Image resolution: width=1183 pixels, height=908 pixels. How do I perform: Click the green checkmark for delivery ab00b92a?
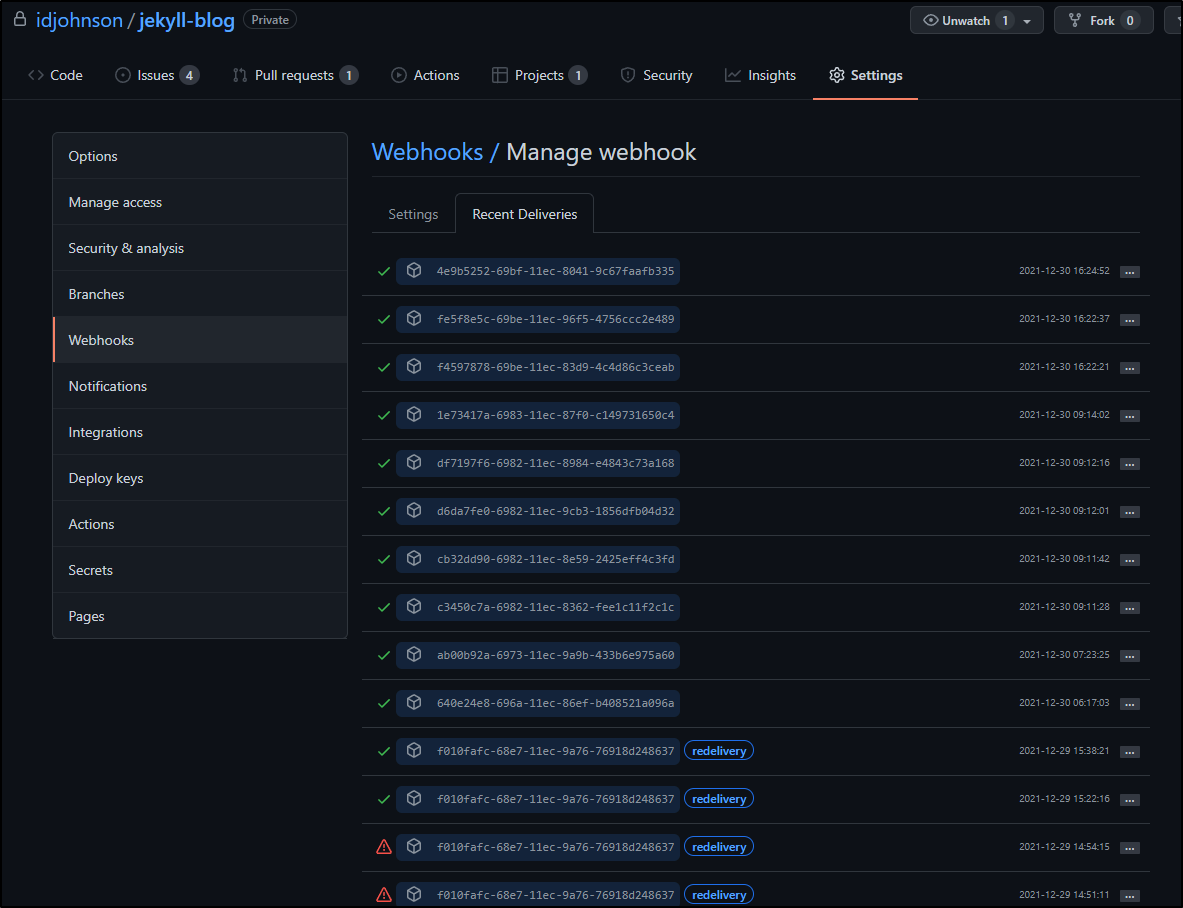384,655
